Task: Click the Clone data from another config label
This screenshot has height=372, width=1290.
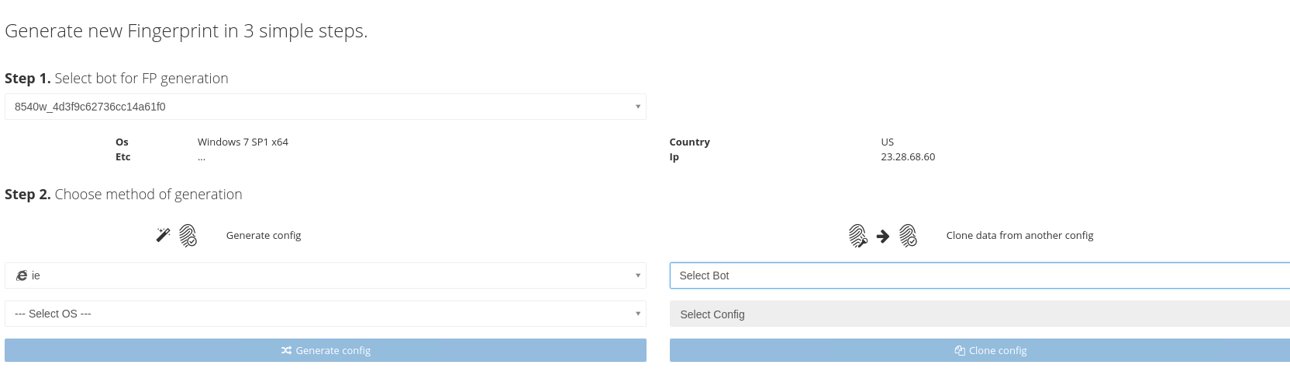Action: pyautogui.click(x=1020, y=236)
